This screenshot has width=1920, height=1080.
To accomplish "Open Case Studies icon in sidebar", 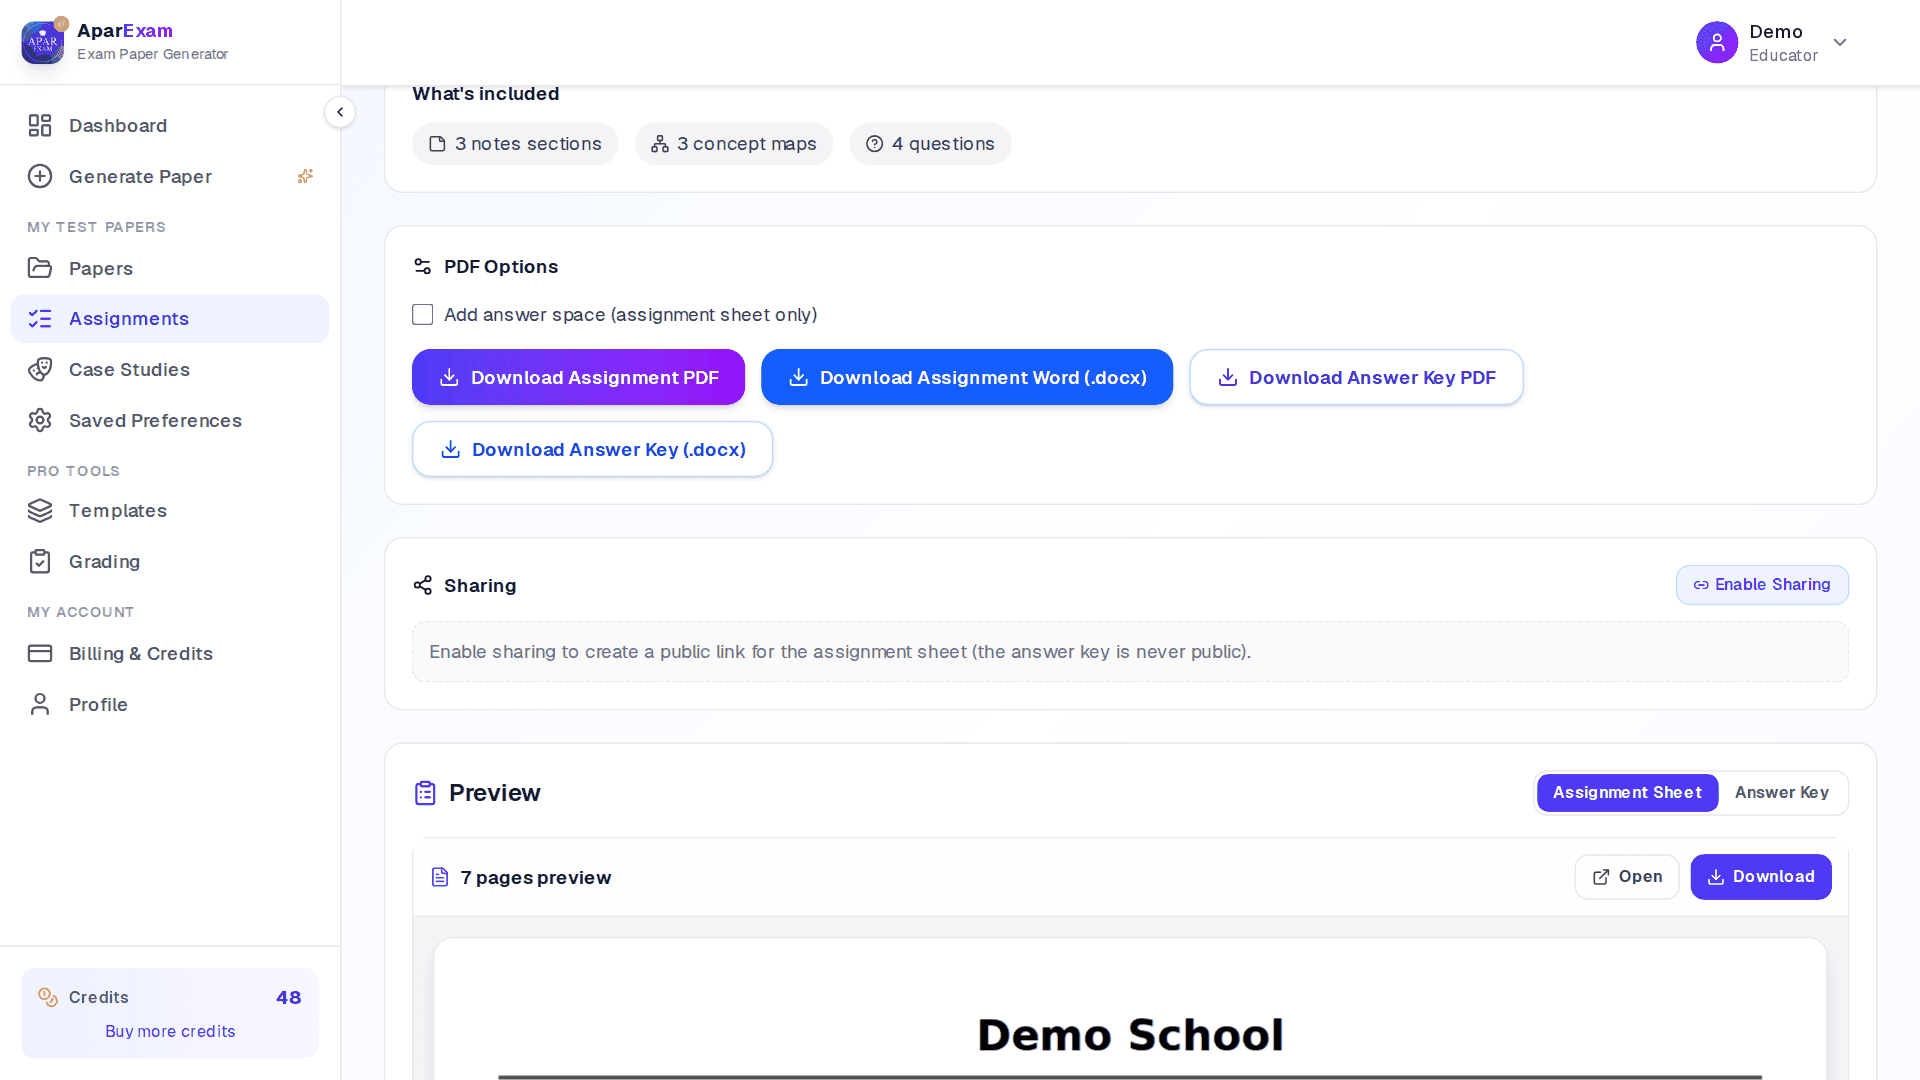I will point(40,370).
